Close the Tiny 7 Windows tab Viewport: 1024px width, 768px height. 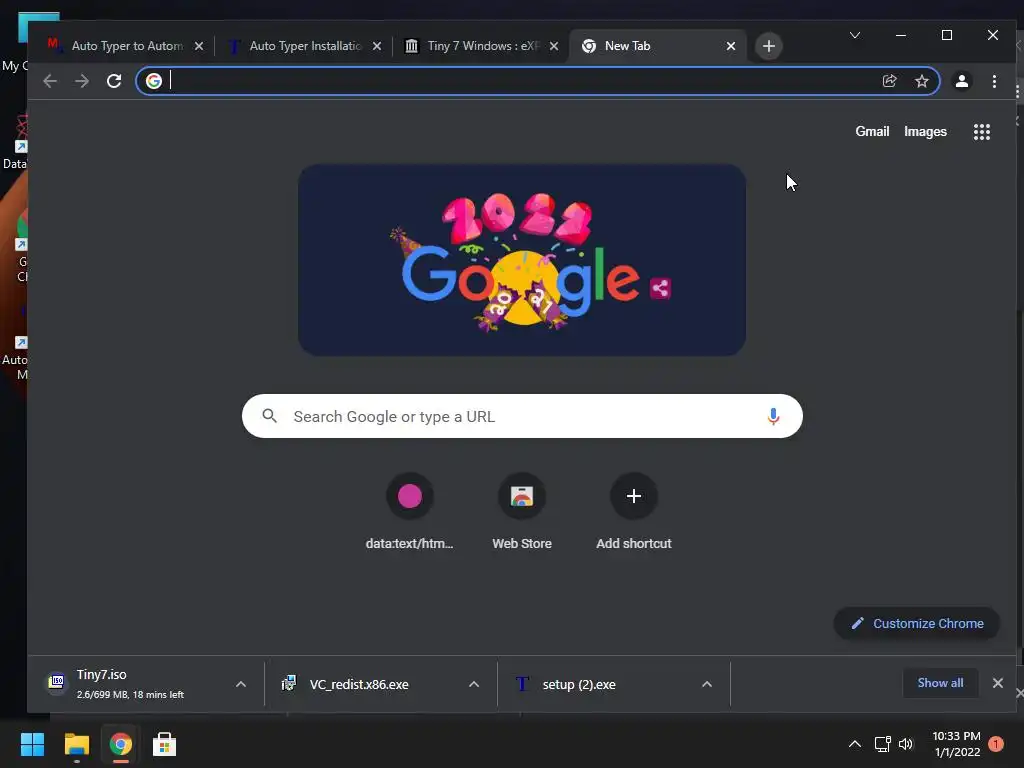coord(554,46)
